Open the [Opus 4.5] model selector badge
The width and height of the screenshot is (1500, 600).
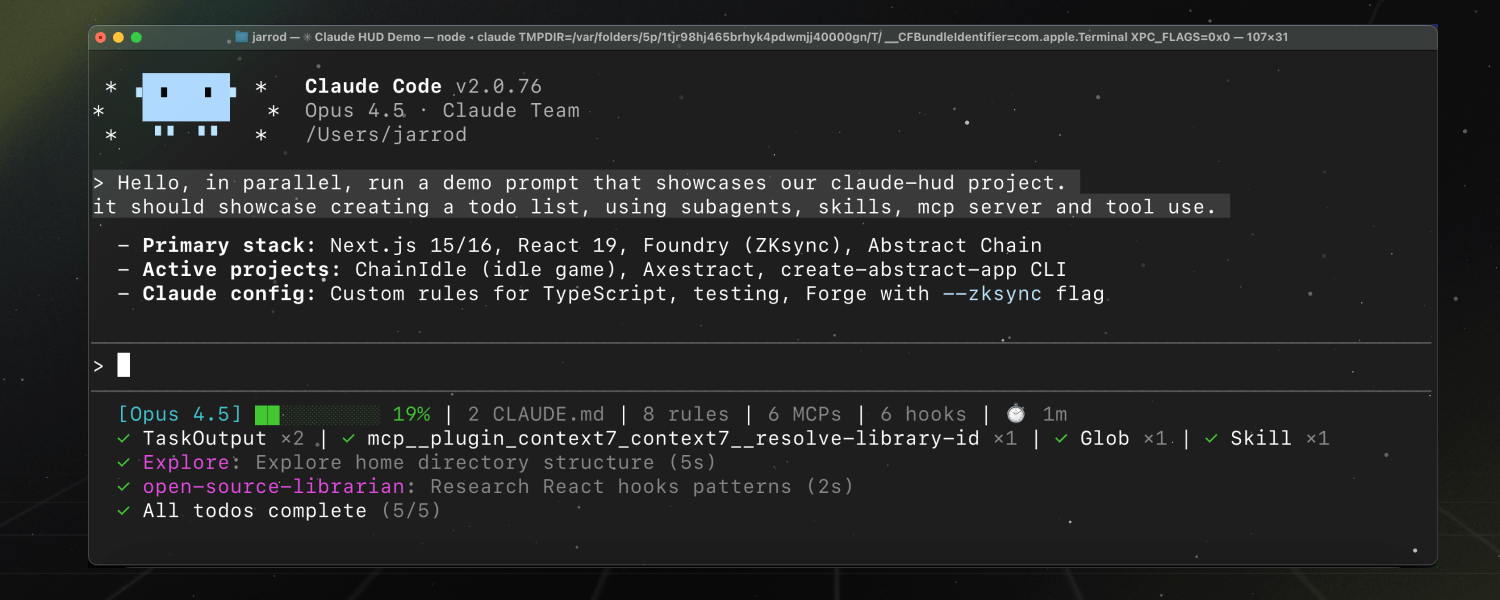pyautogui.click(x=180, y=413)
